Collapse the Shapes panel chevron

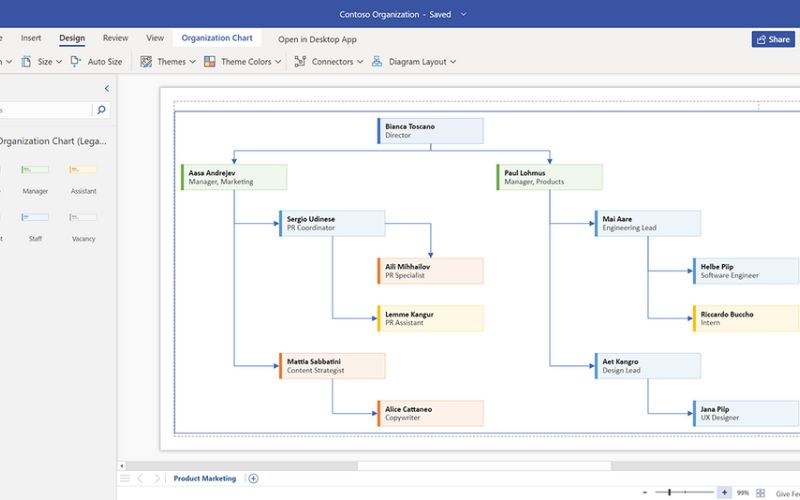point(107,88)
